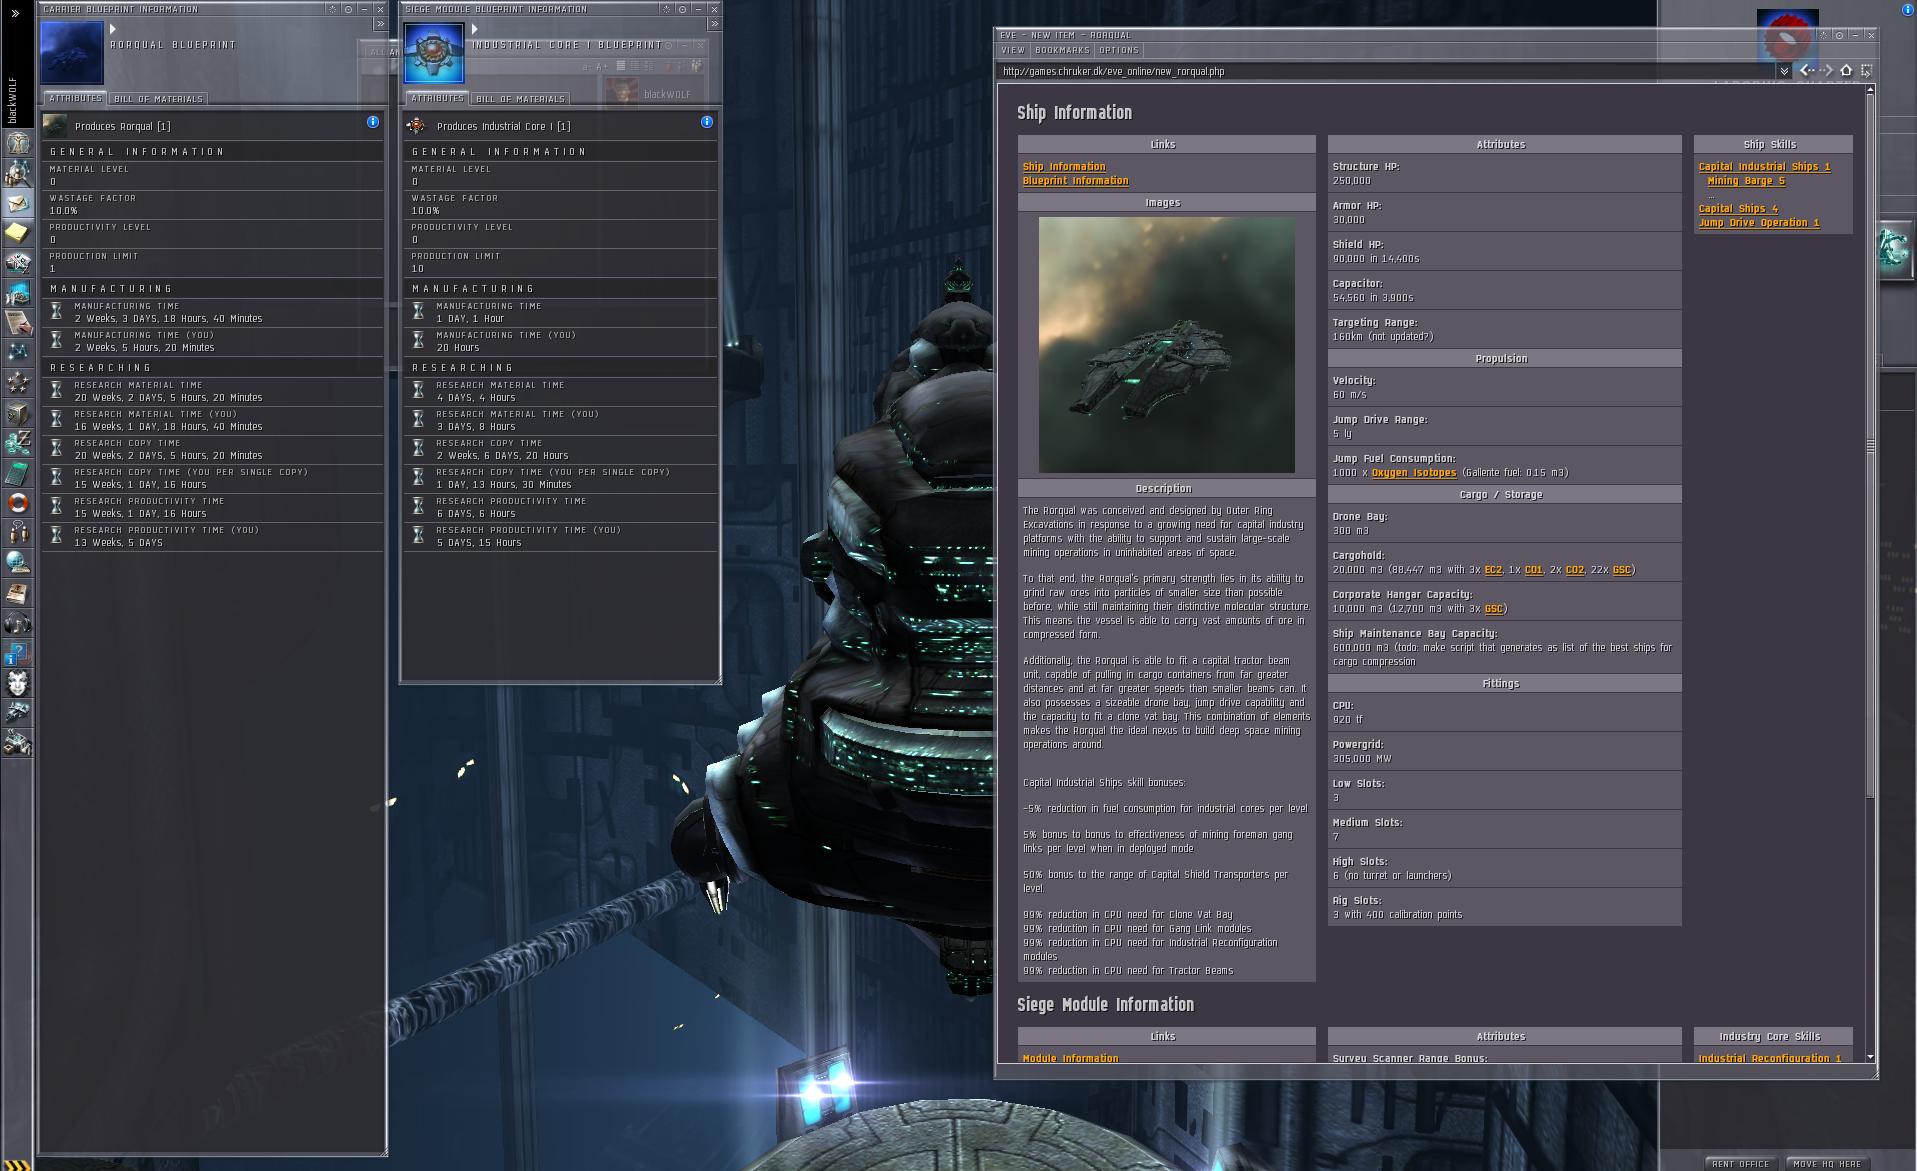The height and width of the screenshot is (1171, 1917).
Task: Open the blue screen sidebar icon under Fitting
Action: coord(17,293)
